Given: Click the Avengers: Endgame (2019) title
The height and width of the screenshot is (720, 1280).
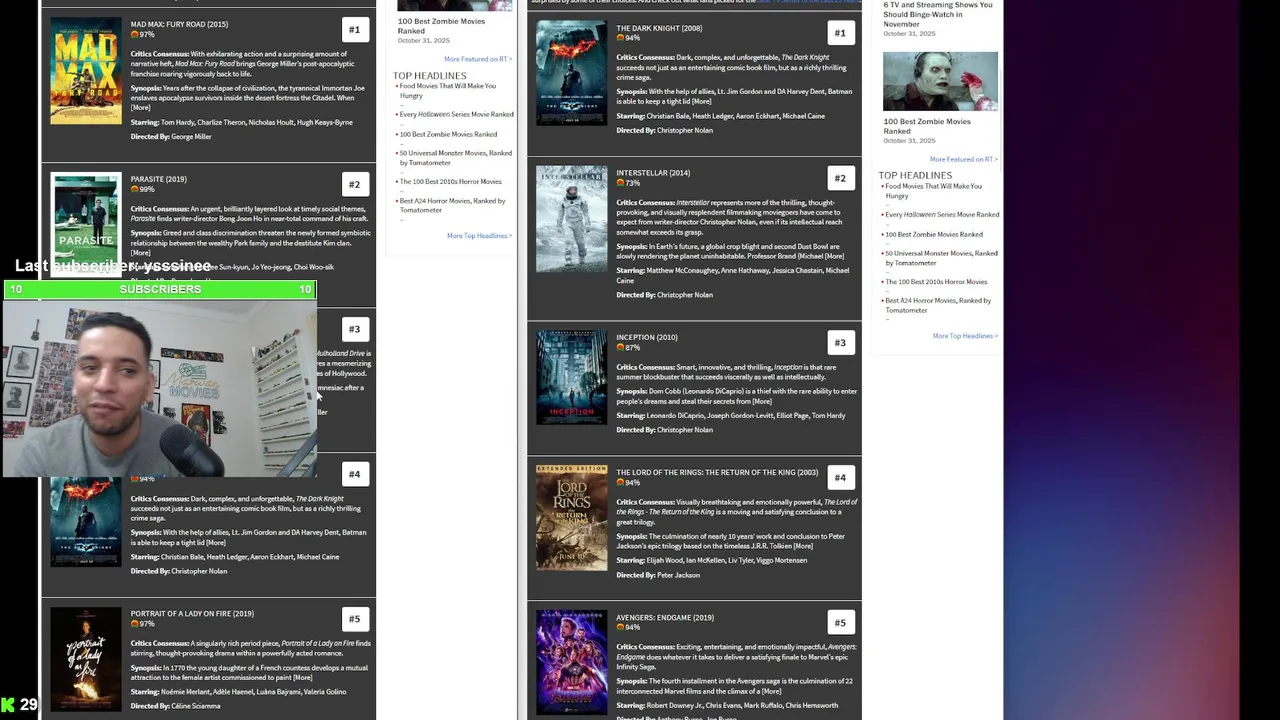Looking at the screenshot, I should click(665, 618).
